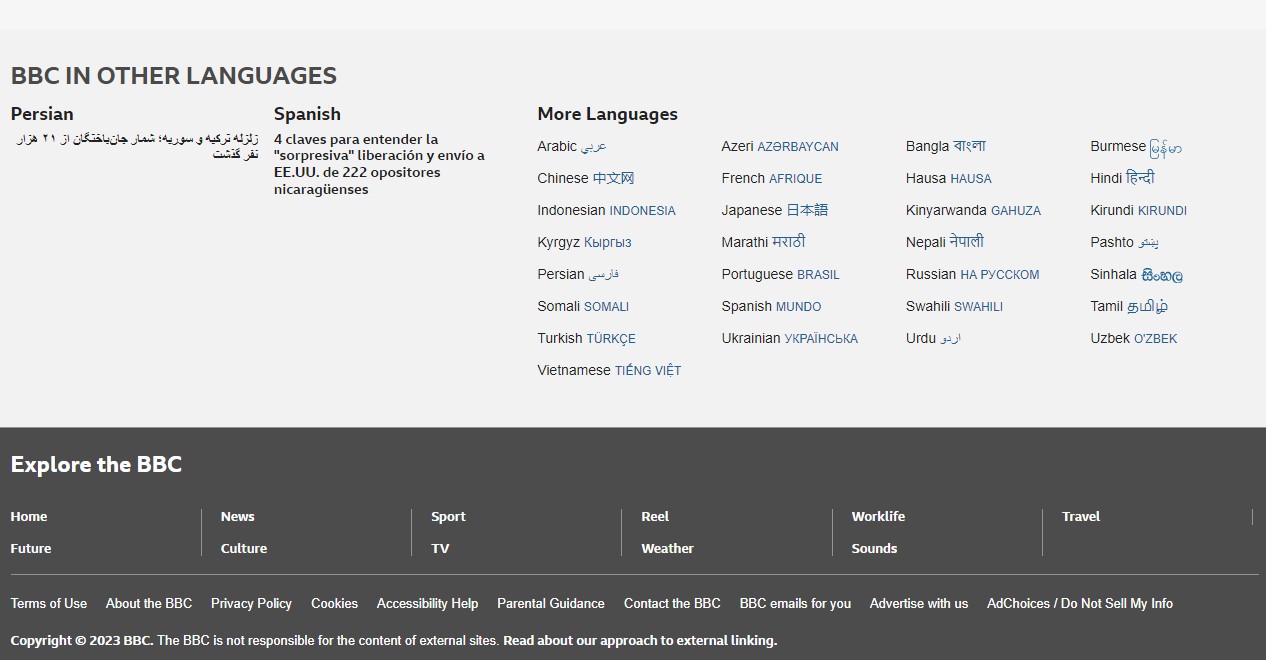1266x660 pixels.
Task: Click Contact the BBC
Action: click(x=671, y=603)
